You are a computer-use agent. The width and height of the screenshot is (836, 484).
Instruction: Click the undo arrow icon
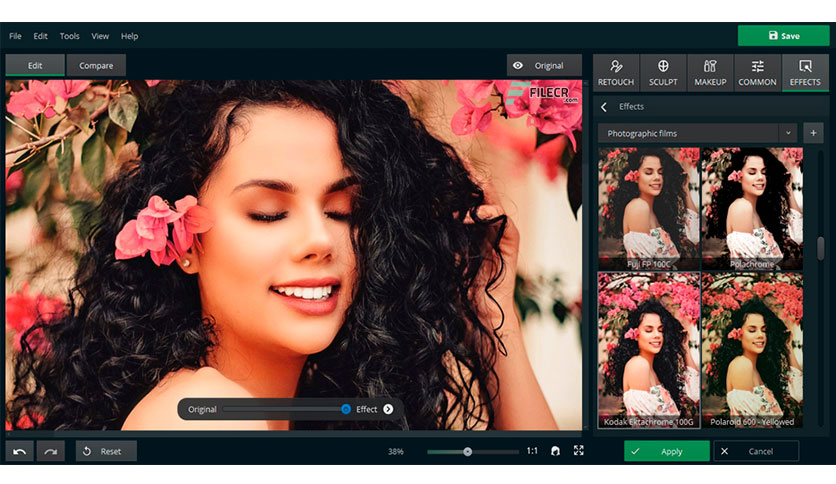click(x=20, y=451)
